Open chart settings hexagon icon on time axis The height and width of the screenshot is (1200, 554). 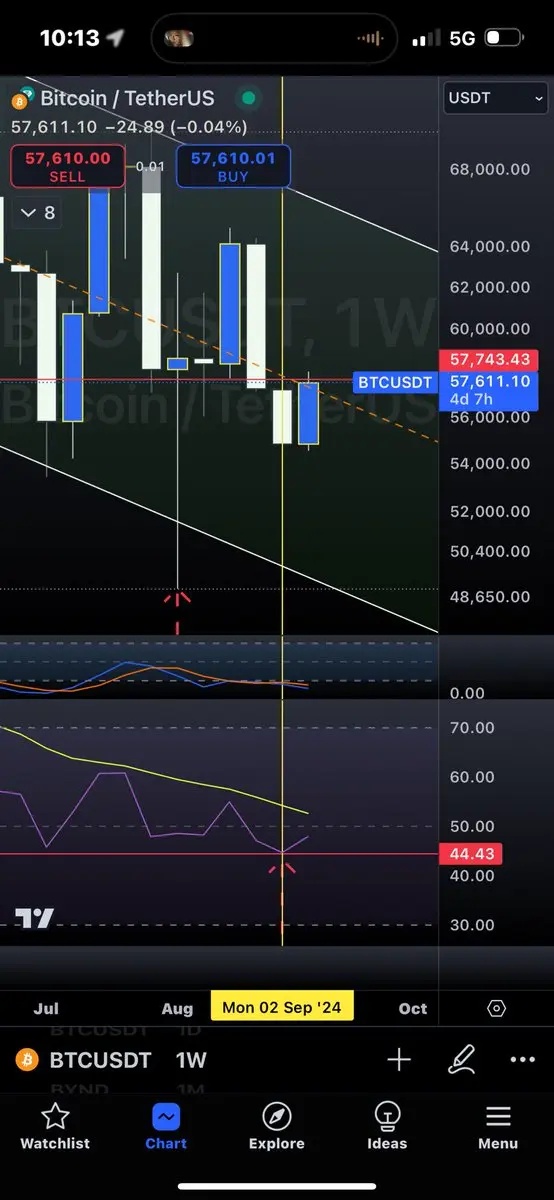(497, 1007)
